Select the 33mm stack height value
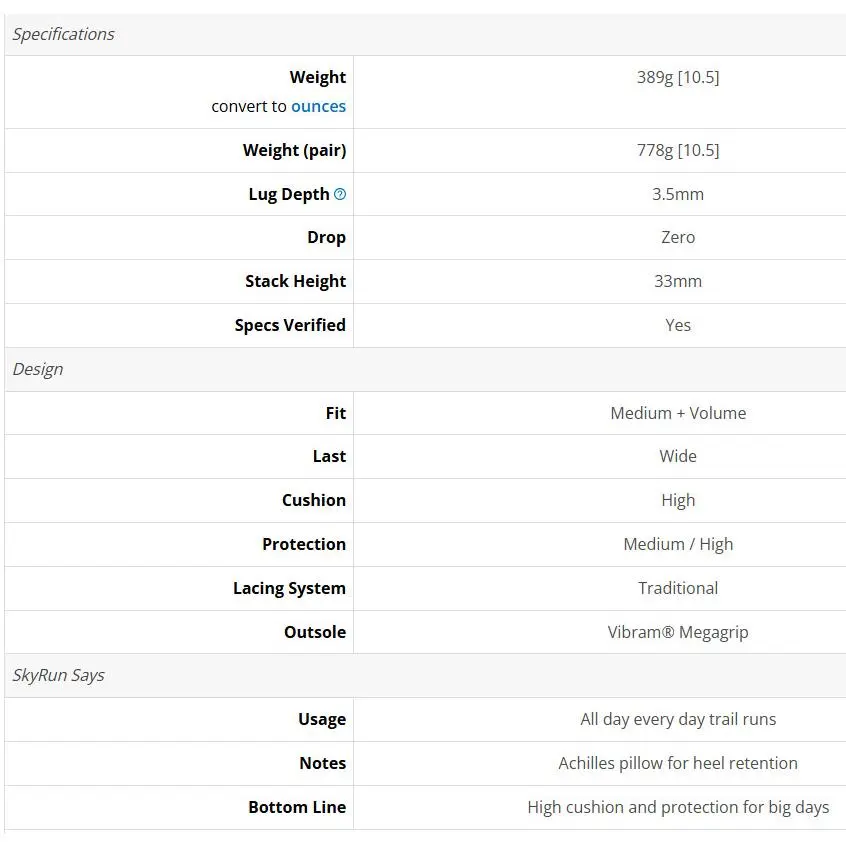The width and height of the screenshot is (846, 846). pos(678,282)
